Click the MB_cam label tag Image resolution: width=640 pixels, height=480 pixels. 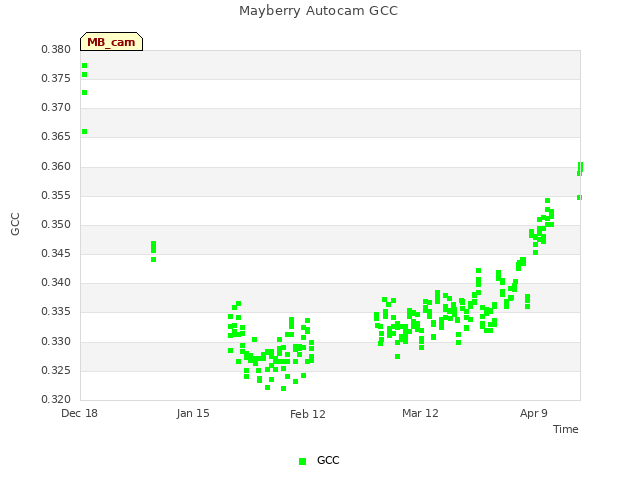111,42
